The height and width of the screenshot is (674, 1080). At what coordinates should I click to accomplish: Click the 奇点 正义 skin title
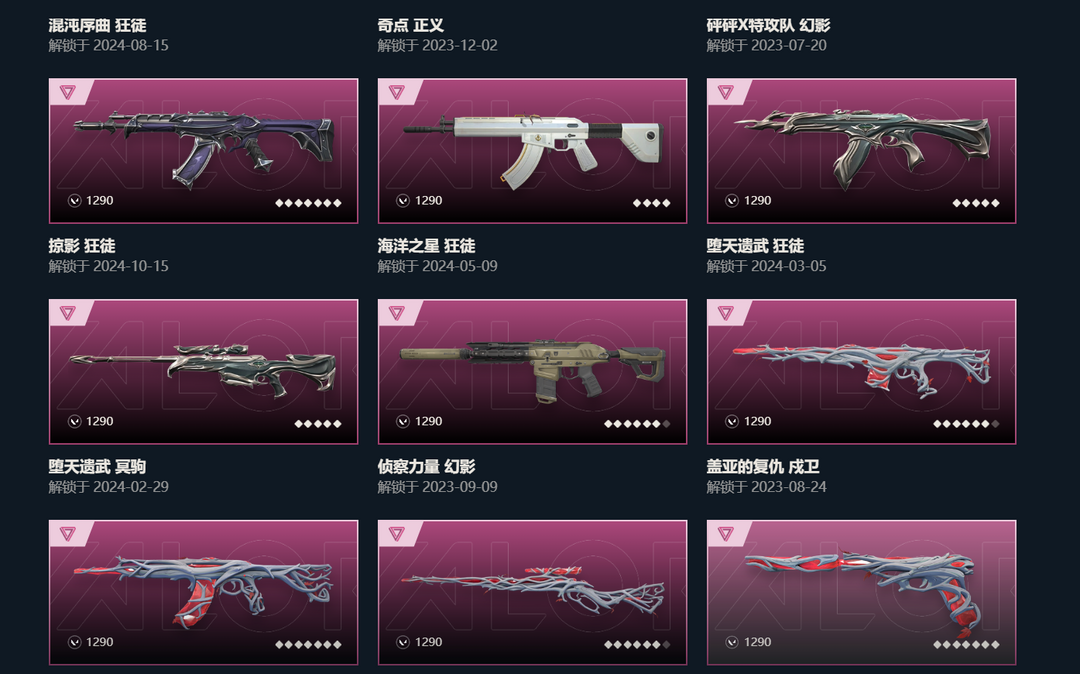411,25
